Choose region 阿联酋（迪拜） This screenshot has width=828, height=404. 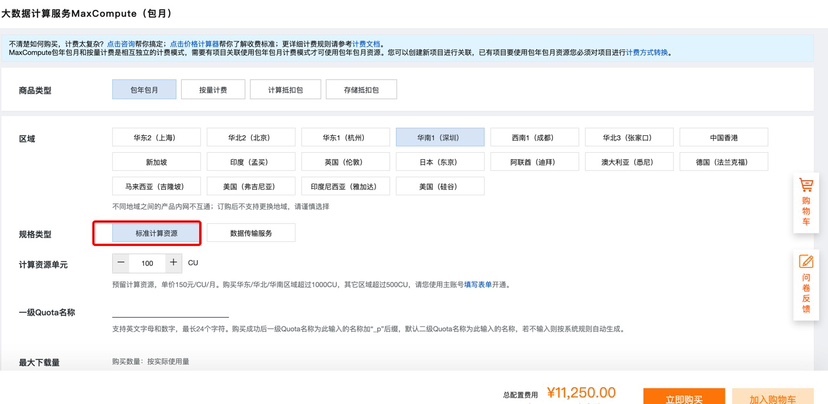[534, 162]
